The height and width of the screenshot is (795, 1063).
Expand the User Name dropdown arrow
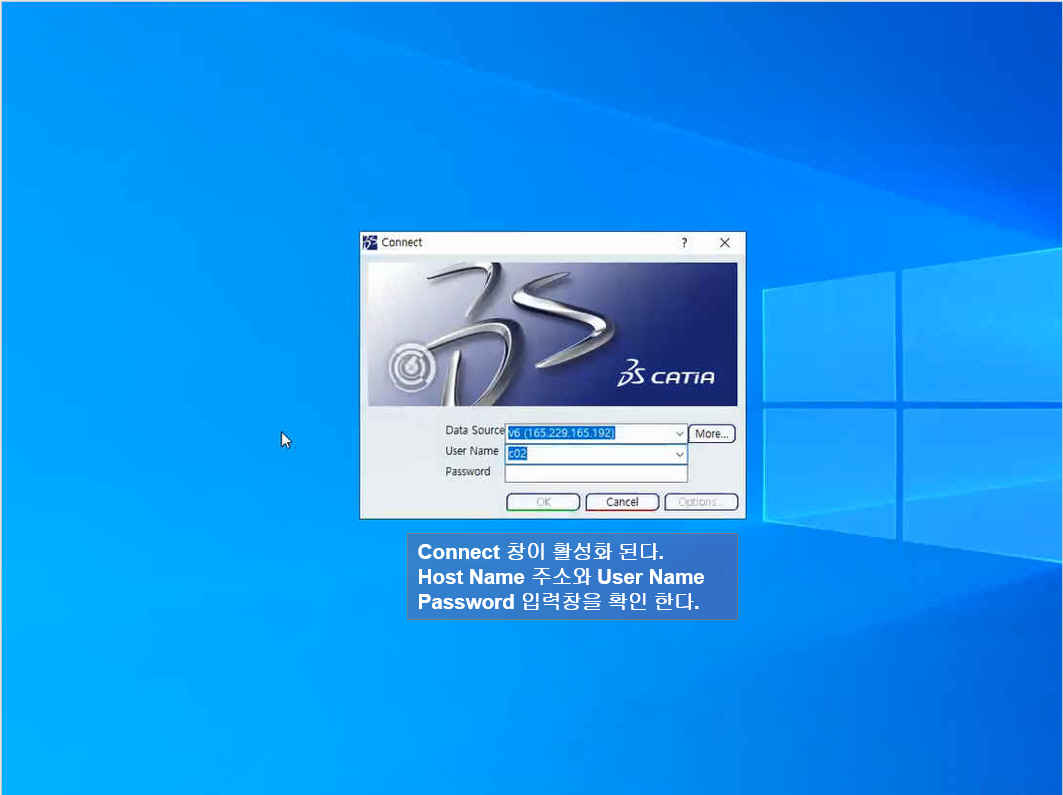pos(679,454)
